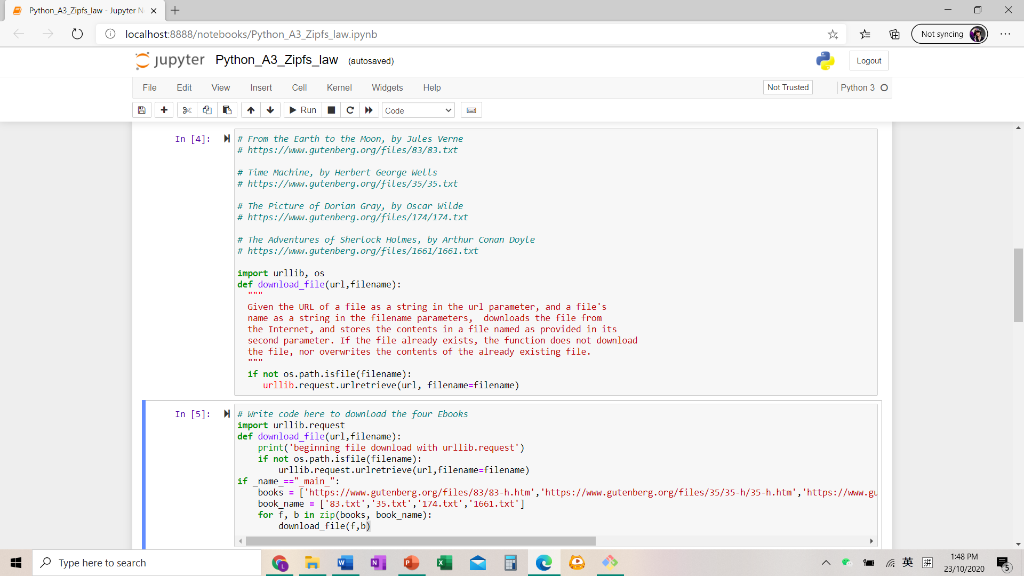Open the cell type dropdown showing Code
This screenshot has height=576, width=1024.
(418, 110)
